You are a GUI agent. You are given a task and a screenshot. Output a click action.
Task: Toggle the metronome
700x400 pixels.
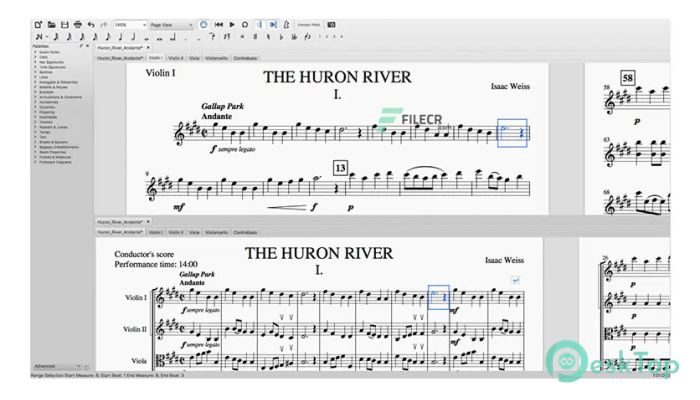(287, 25)
